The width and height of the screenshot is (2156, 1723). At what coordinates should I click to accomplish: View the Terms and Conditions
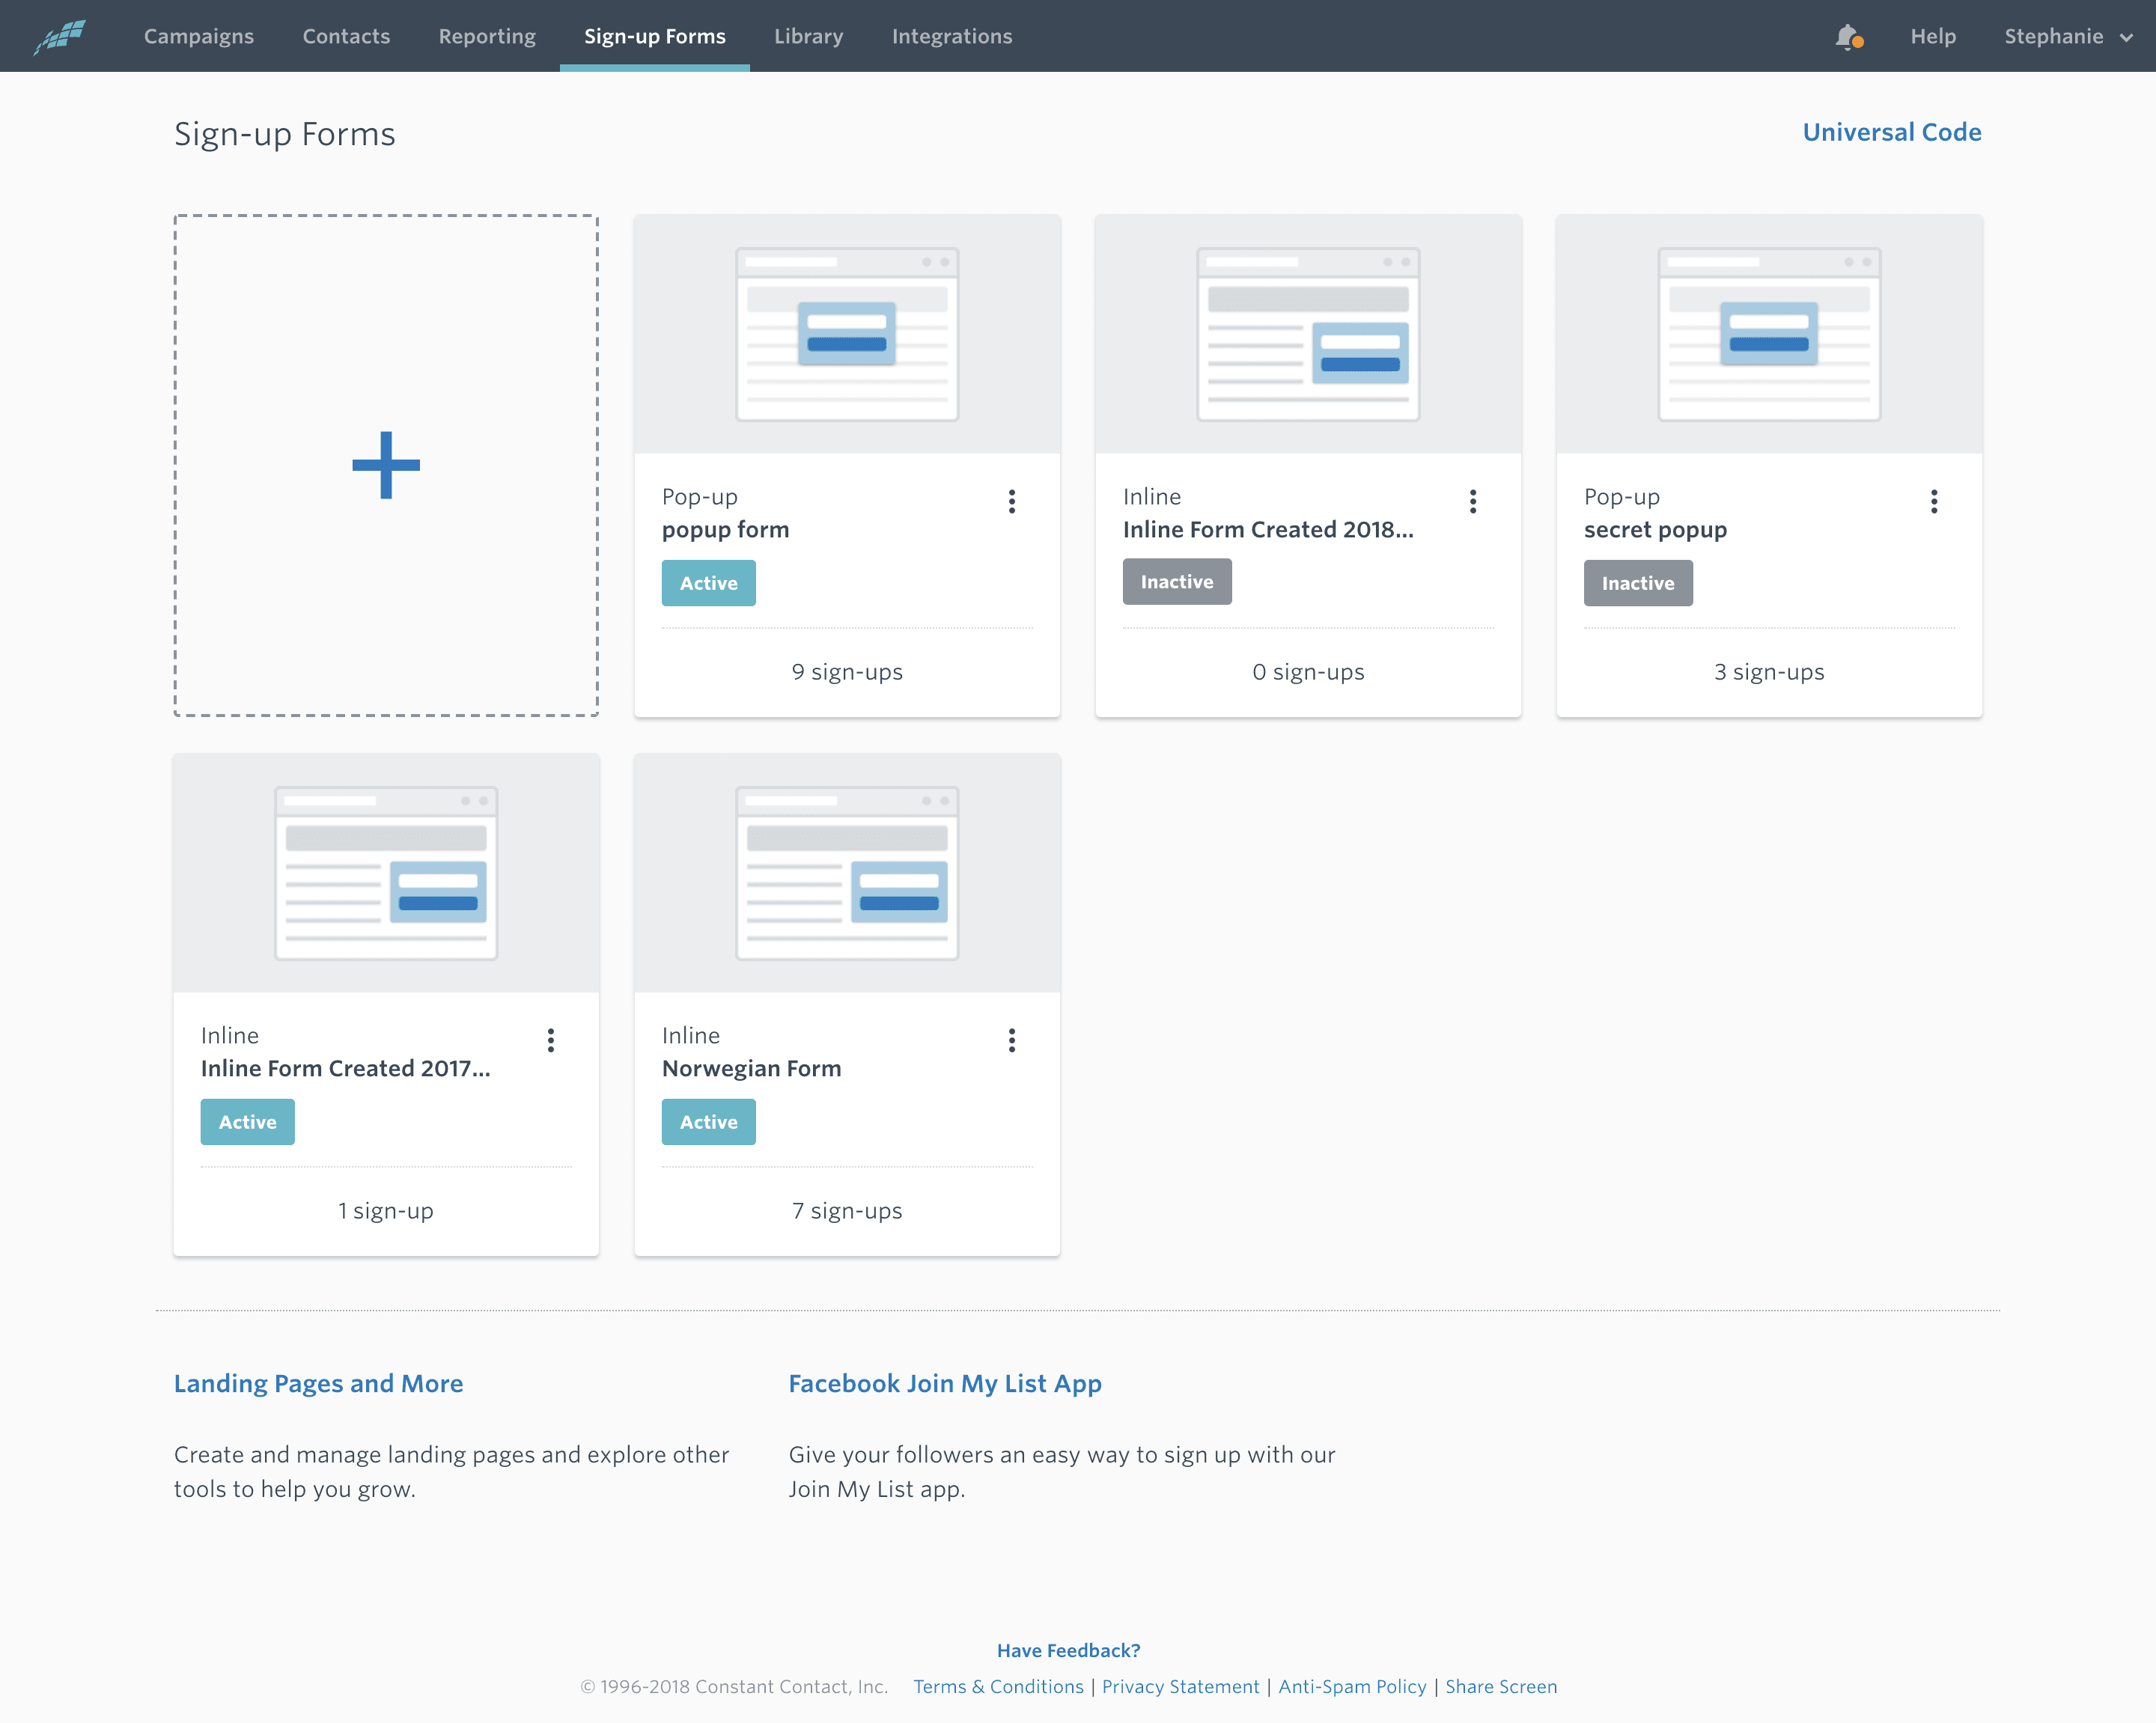(x=997, y=1686)
